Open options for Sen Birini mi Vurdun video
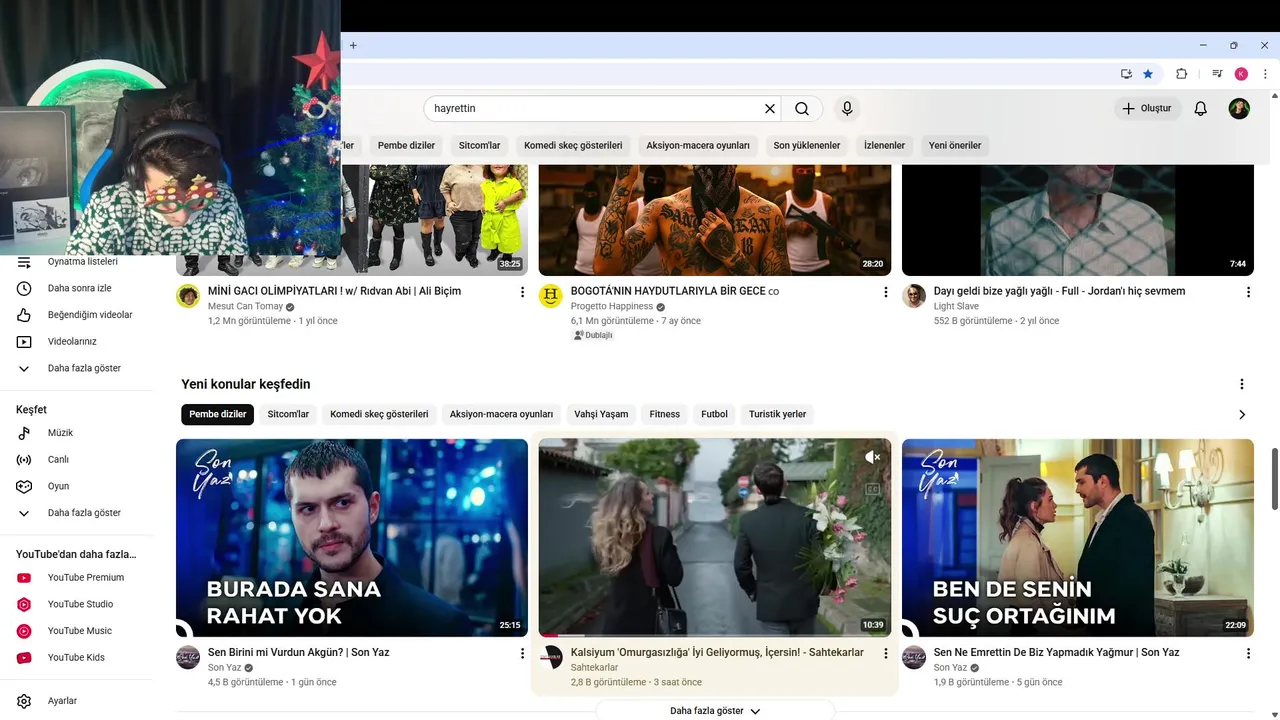Screen dimensions: 1280x720 (x=522, y=653)
